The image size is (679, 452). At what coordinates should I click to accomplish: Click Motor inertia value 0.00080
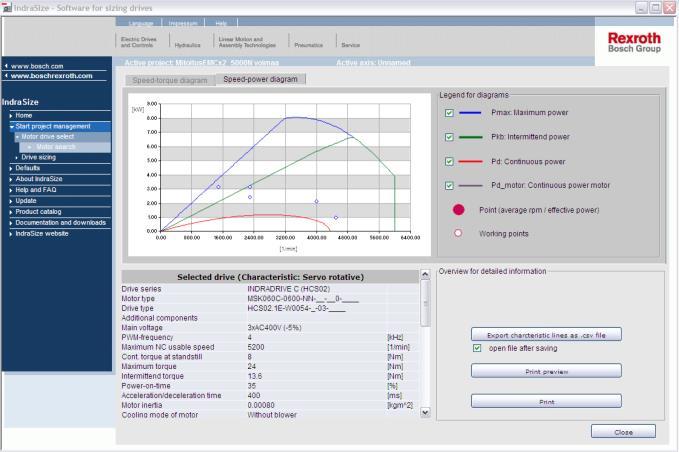(261, 406)
